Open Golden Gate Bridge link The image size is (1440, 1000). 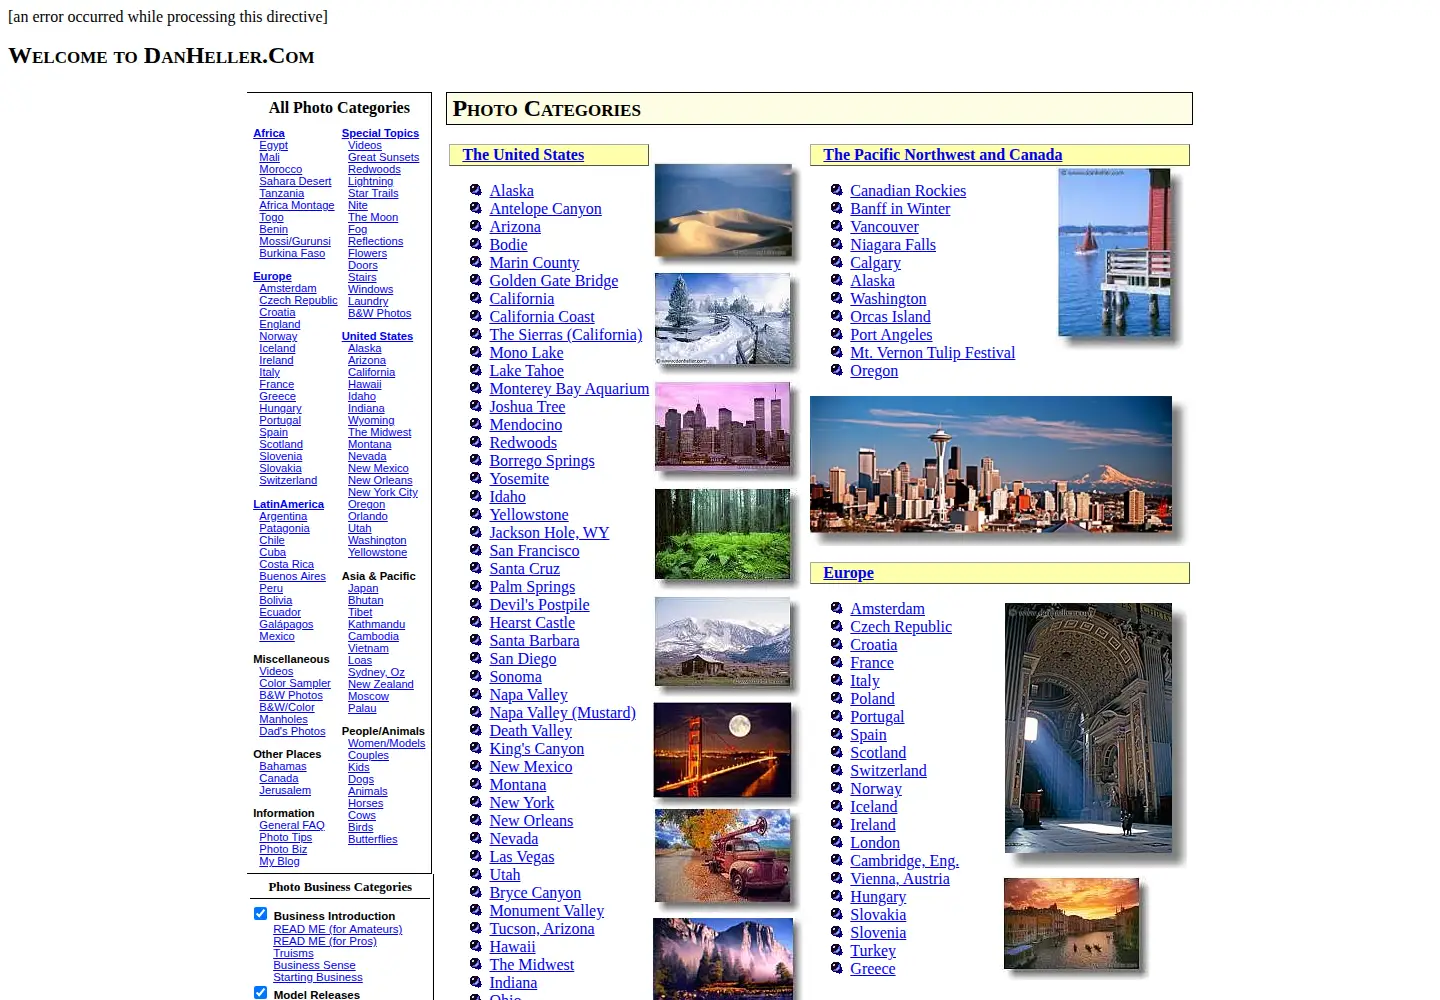tap(553, 280)
